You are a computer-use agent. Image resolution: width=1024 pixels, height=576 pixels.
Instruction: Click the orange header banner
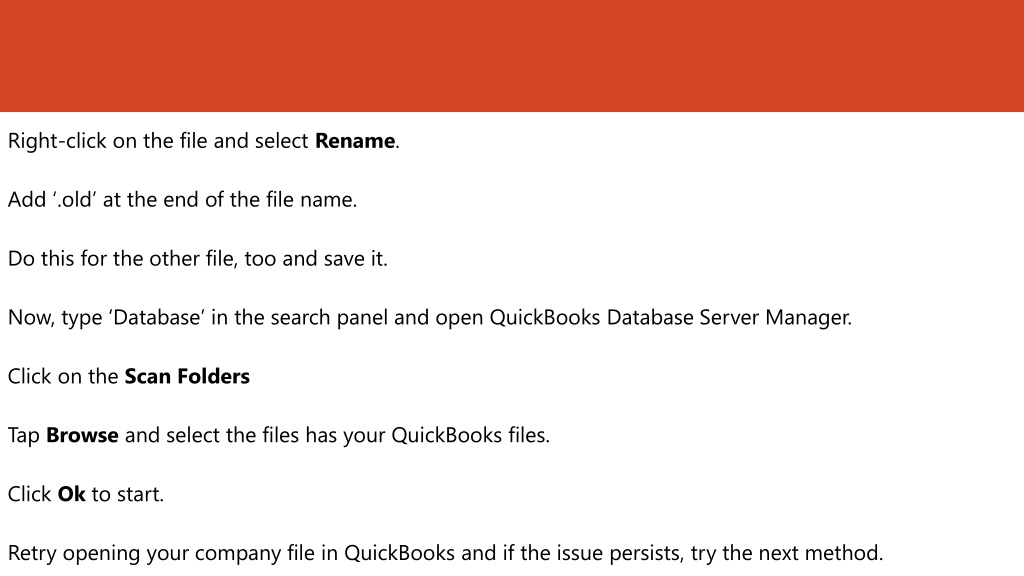[512, 56]
